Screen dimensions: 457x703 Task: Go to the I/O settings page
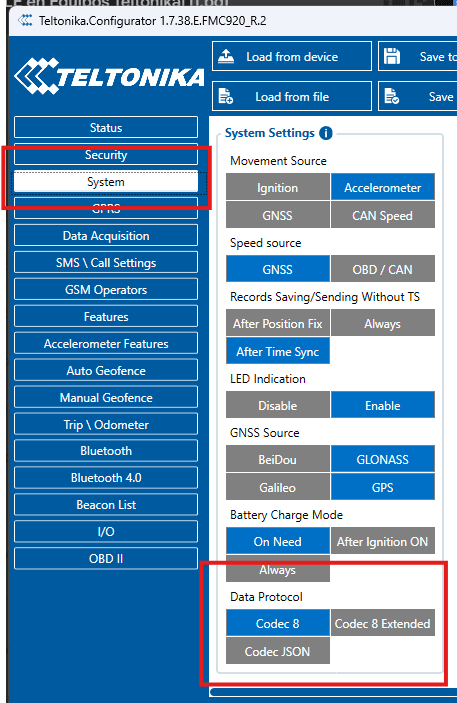click(106, 532)
